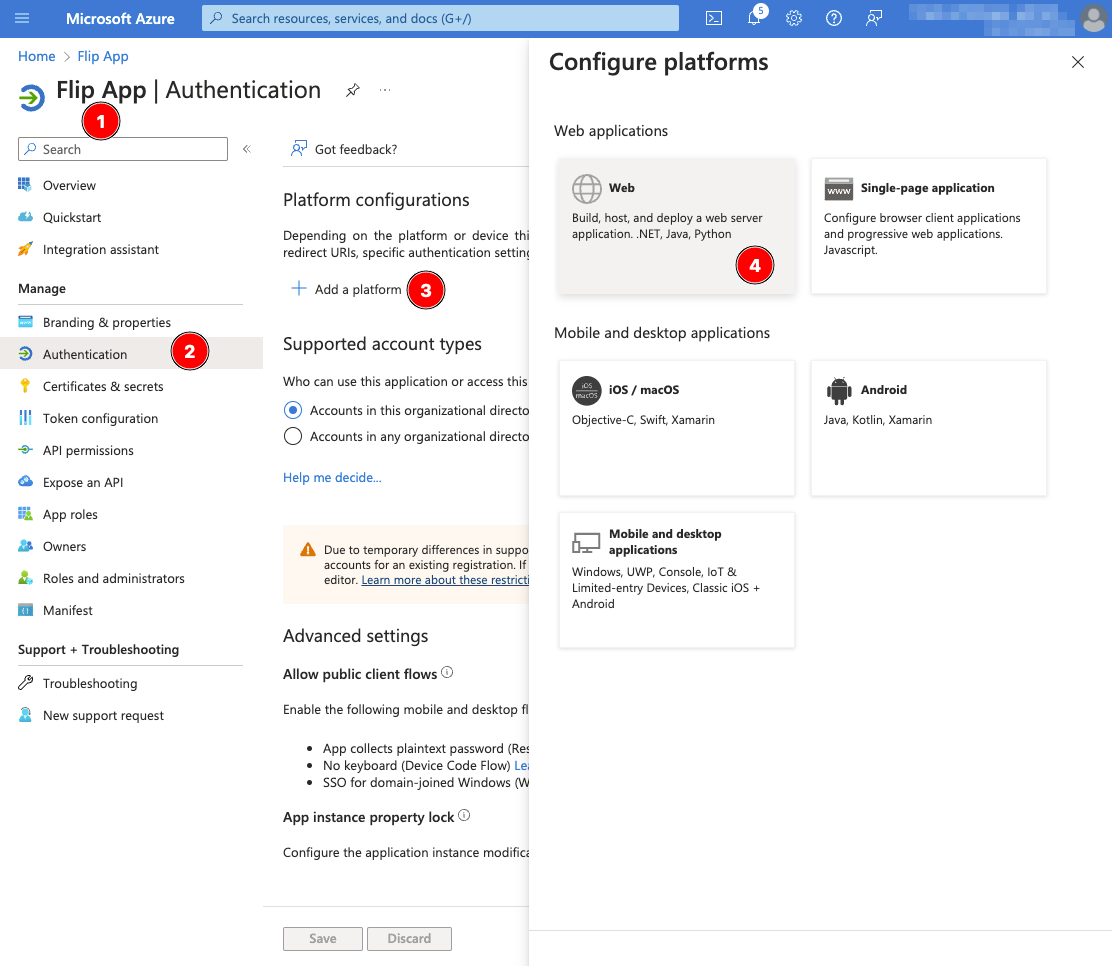Click Add a platform
Viewport: 1112px width, 966px height.
tap(347, 289)
